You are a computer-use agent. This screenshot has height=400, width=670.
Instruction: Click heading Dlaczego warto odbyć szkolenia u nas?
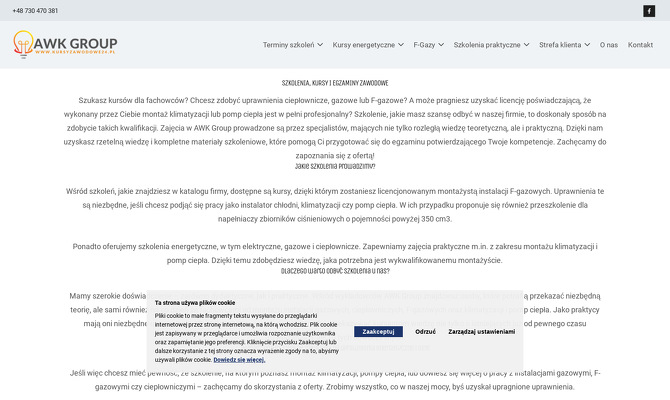(x=335, y=271)
